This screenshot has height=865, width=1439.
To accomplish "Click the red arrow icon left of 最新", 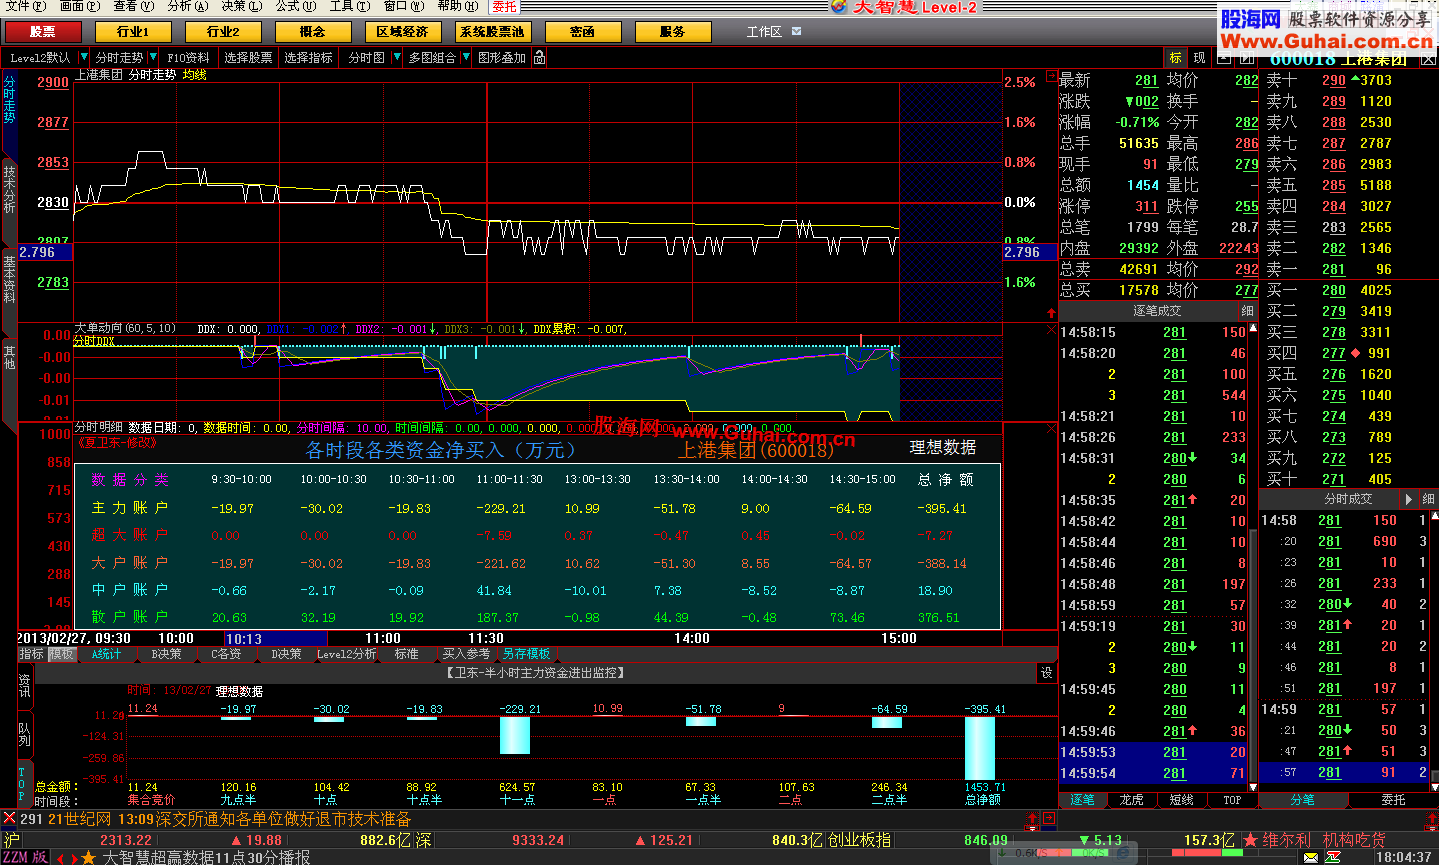I will click(x=1051, y=77).
